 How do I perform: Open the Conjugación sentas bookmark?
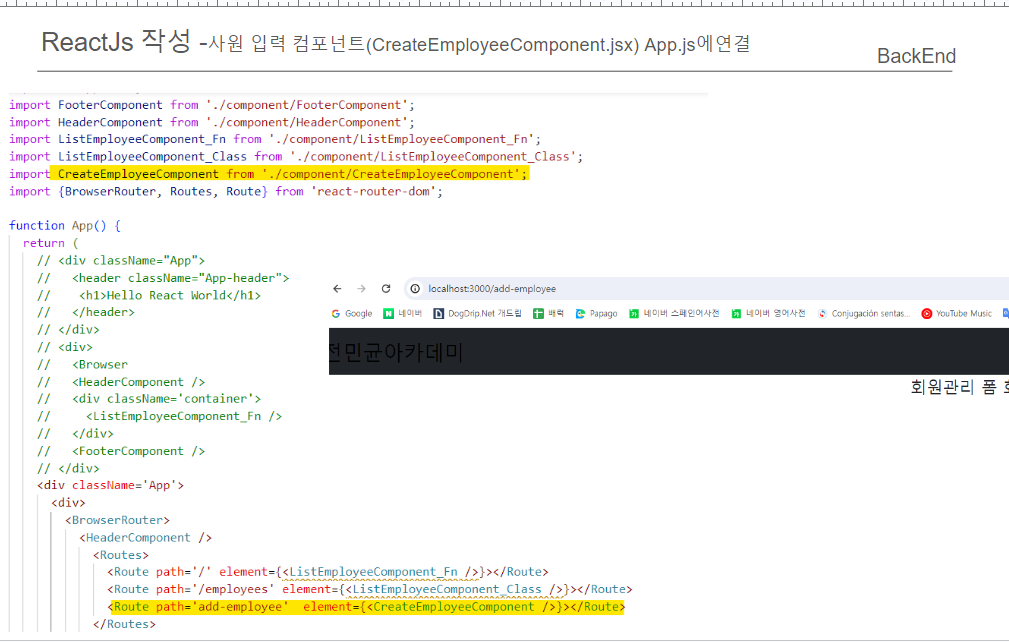click(864, 313)
